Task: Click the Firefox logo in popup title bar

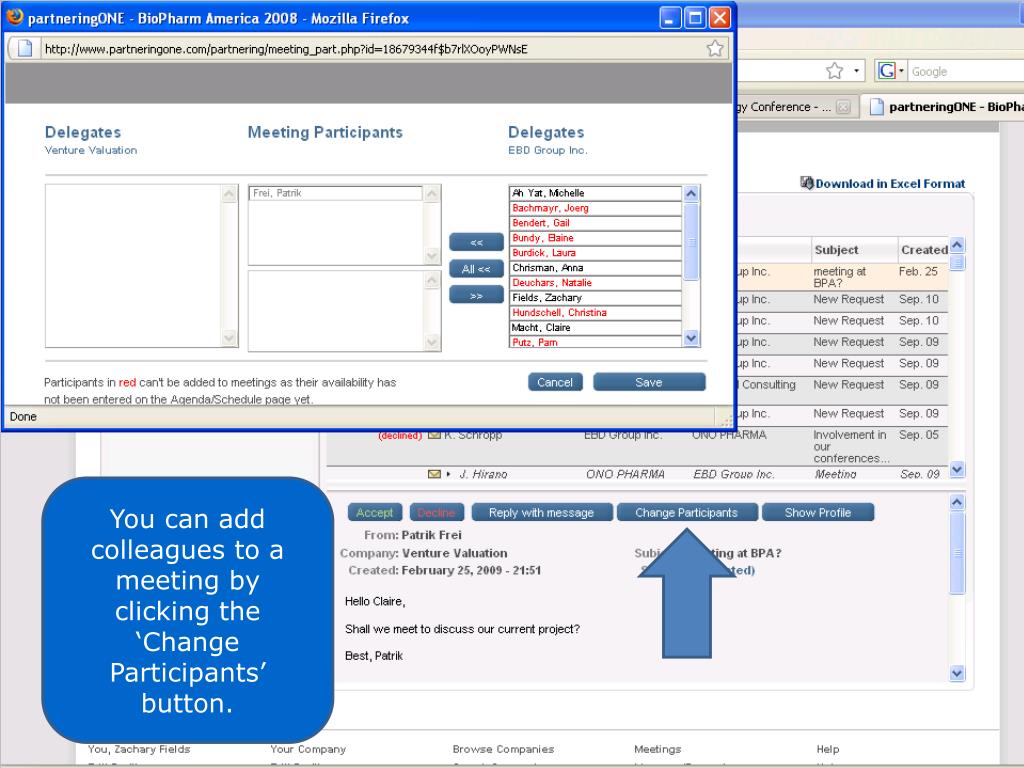Action: tap(14, 17)
